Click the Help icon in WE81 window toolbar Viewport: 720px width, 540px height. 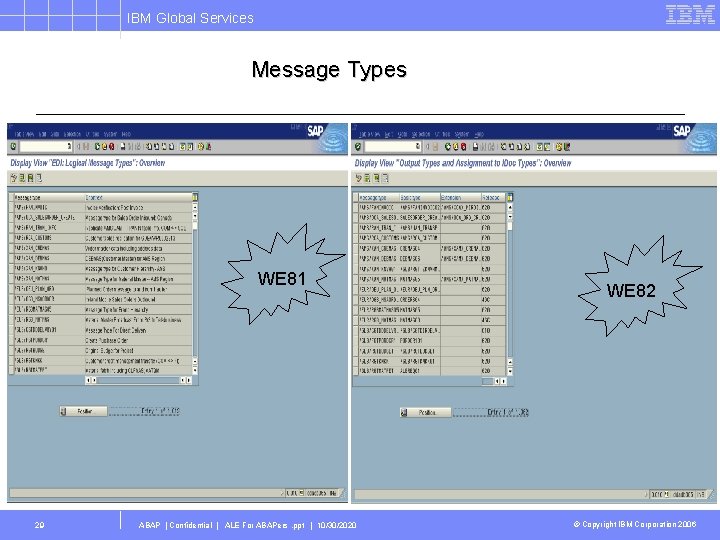(201, 146)
